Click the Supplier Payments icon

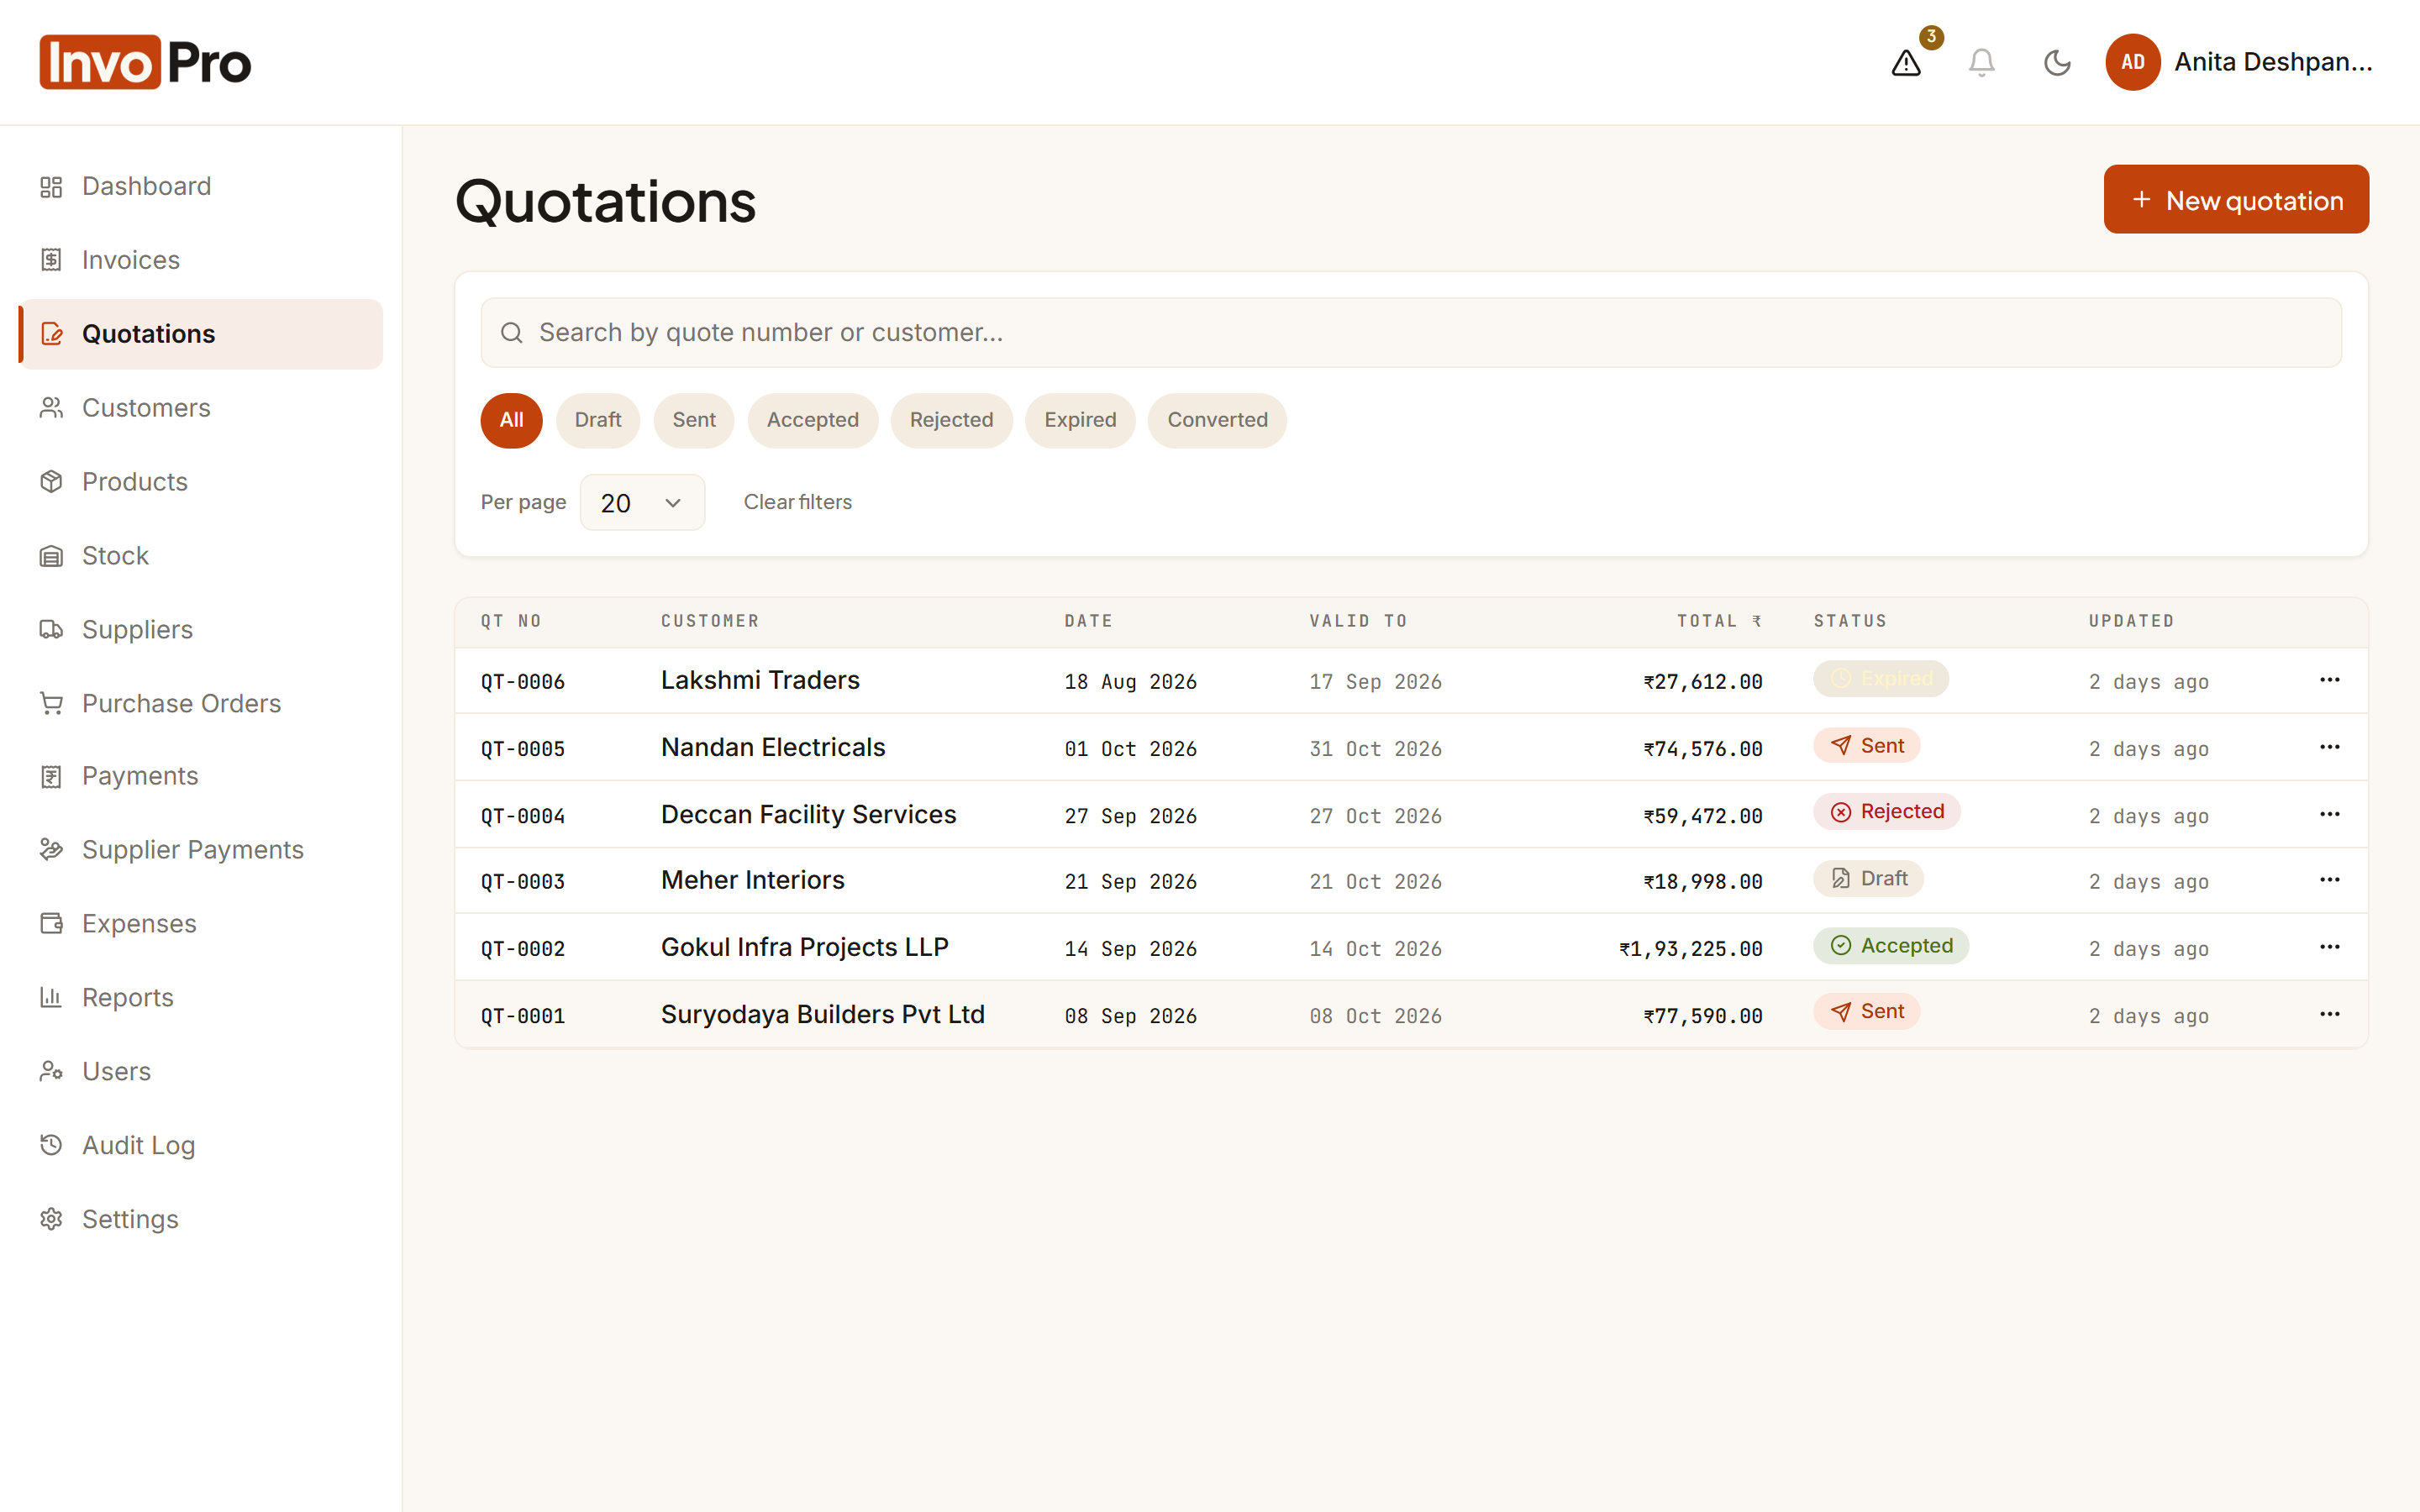pyautogui.click(x=51, y=850)
